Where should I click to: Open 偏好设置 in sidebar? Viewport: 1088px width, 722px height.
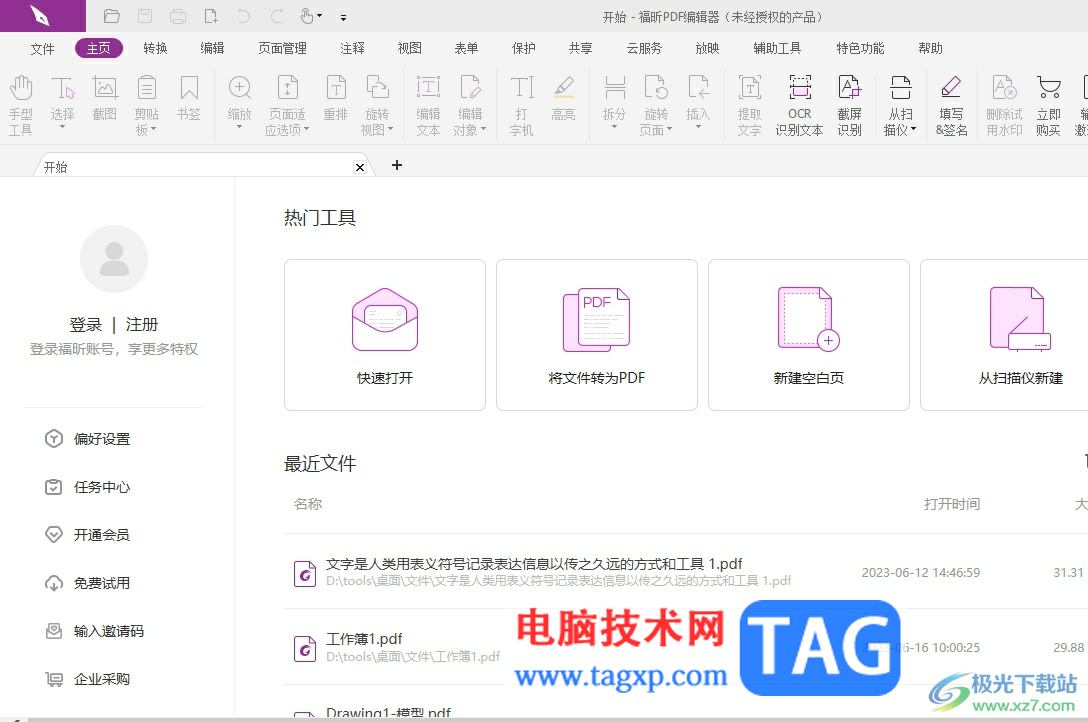[x=87, y=439]
